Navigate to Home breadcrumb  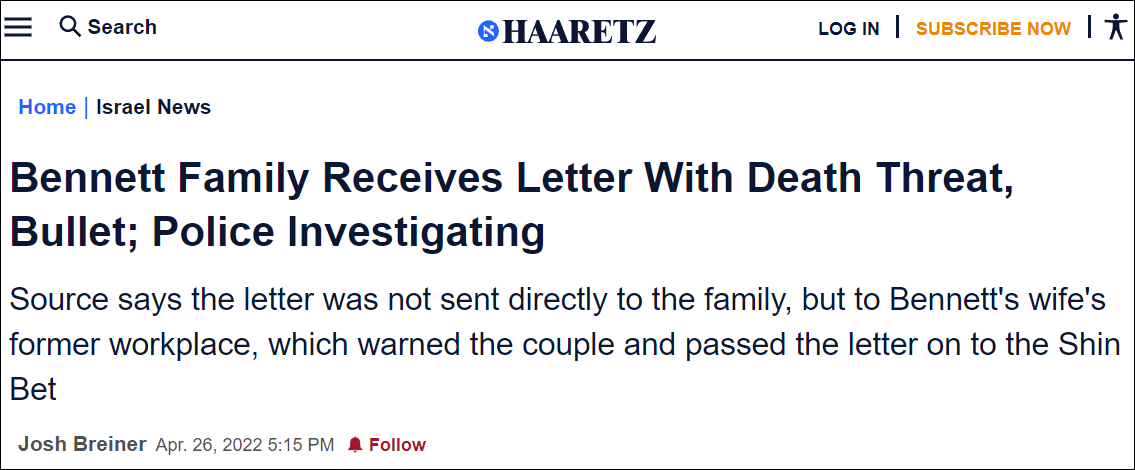point(47,107)
